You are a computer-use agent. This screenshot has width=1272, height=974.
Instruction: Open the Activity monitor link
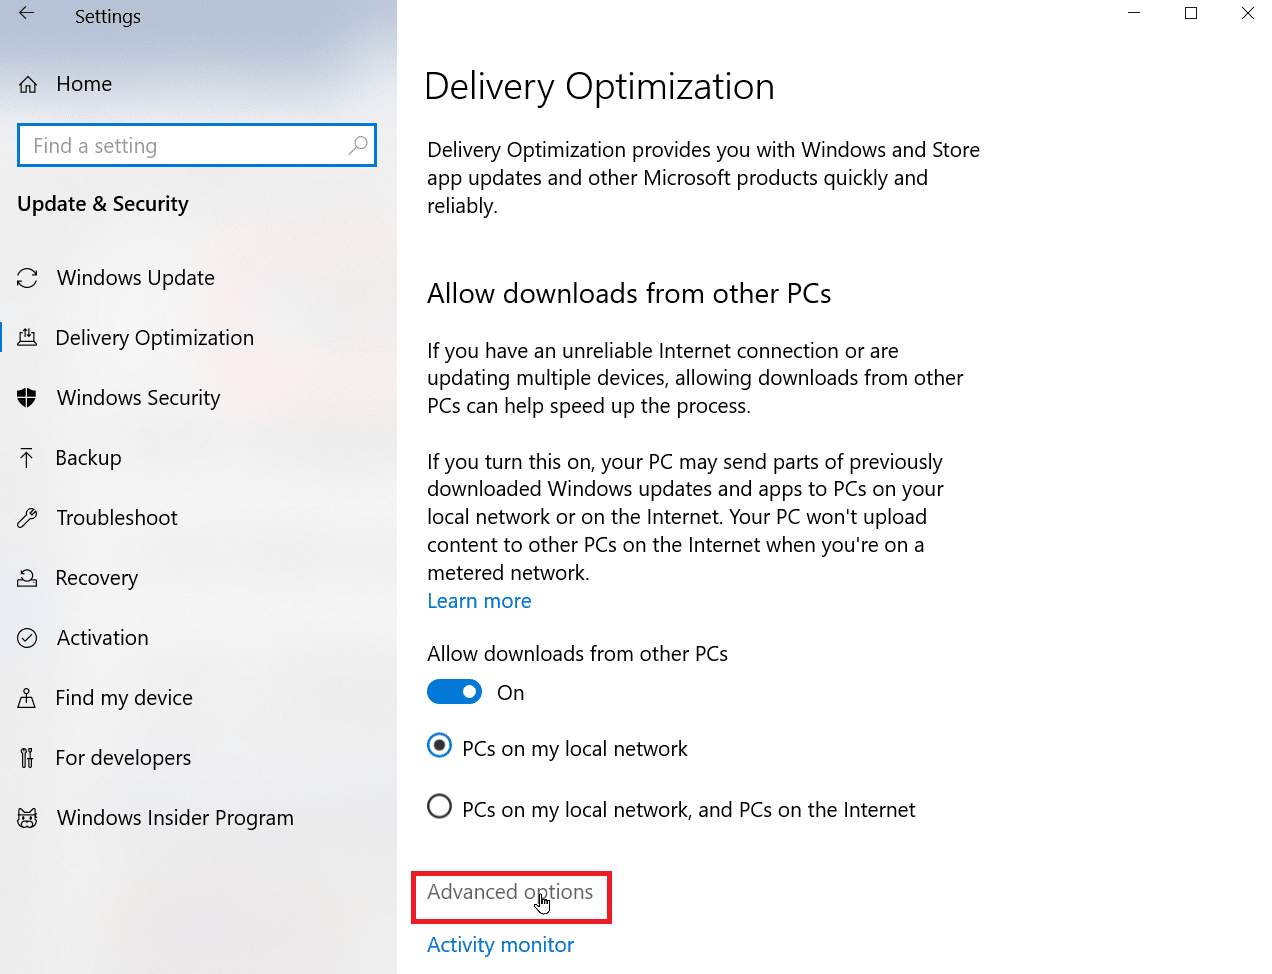[x=500, y=945]
